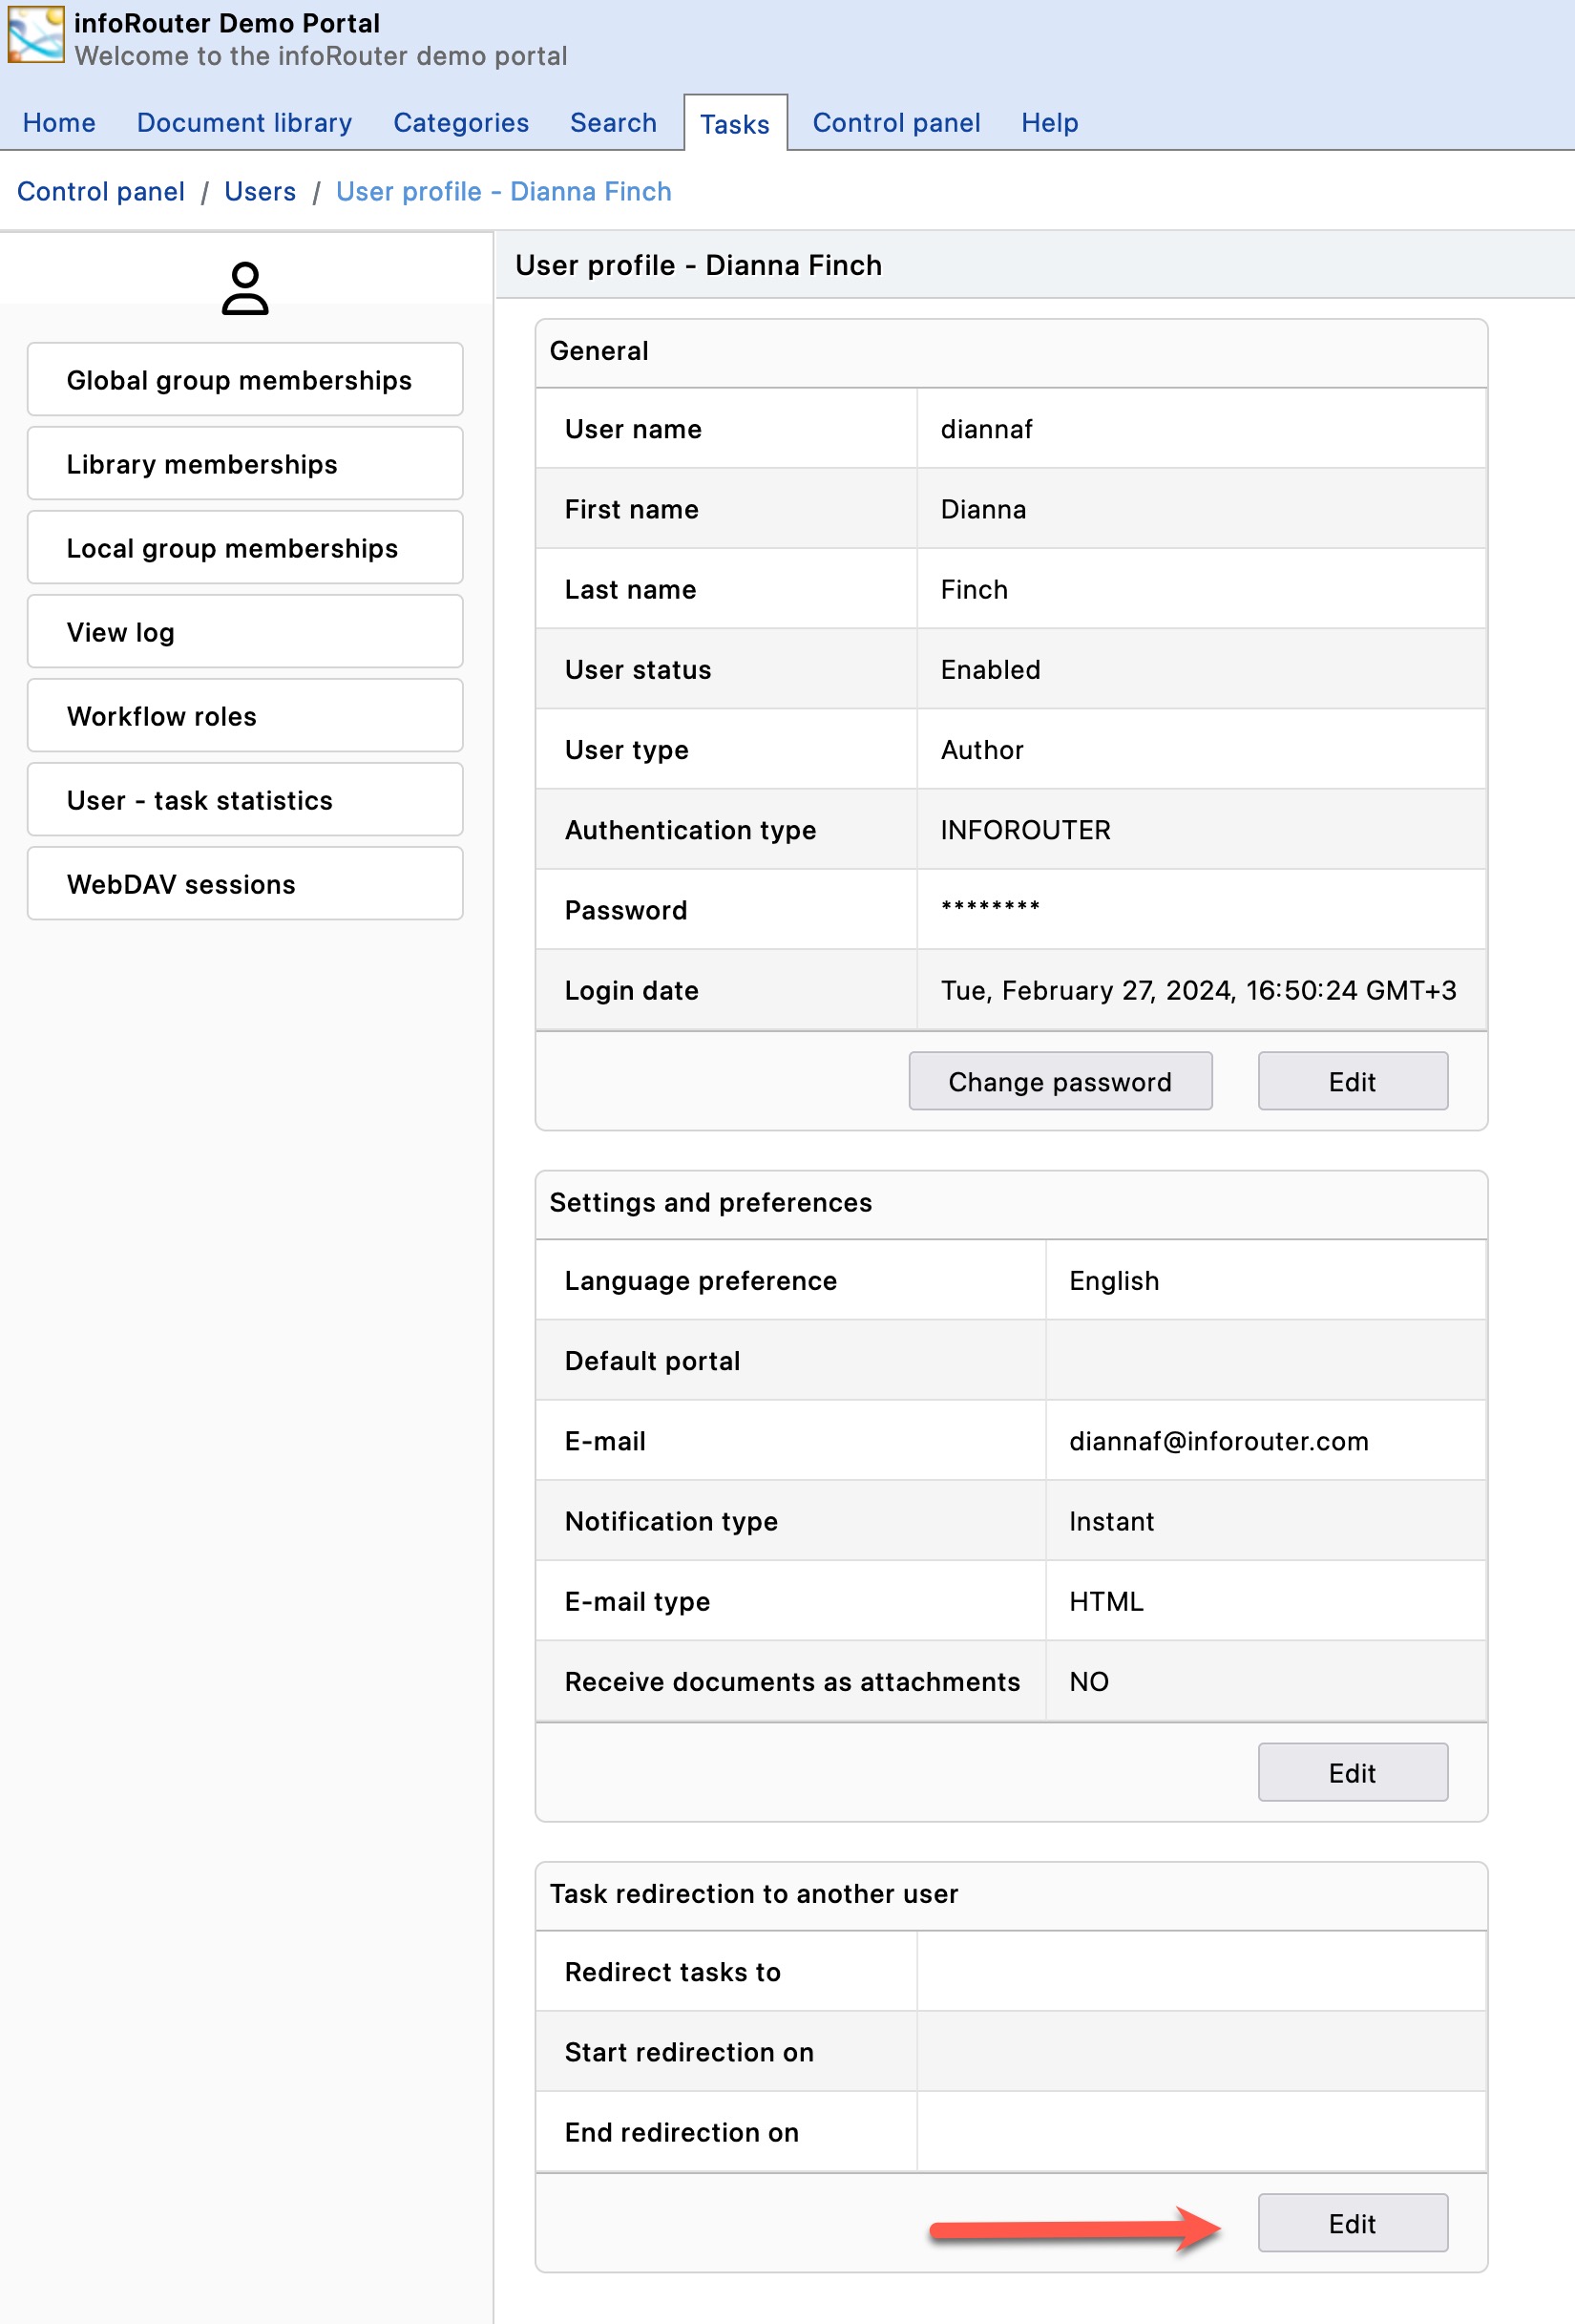1575x2324 pixels.
Task: Open the Categories tab
Action: [460, 123]
